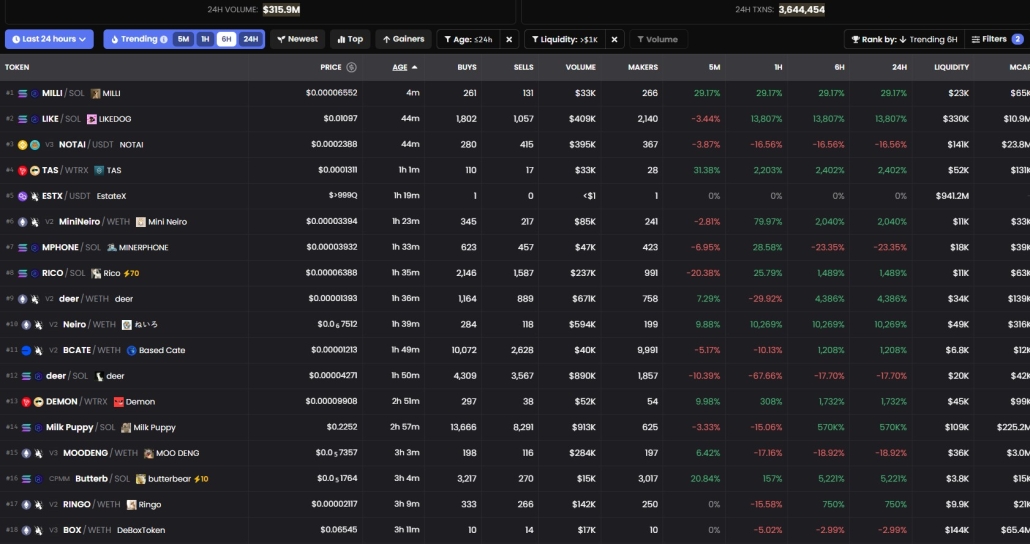Sort by the 5M change column header

[715, 67]
